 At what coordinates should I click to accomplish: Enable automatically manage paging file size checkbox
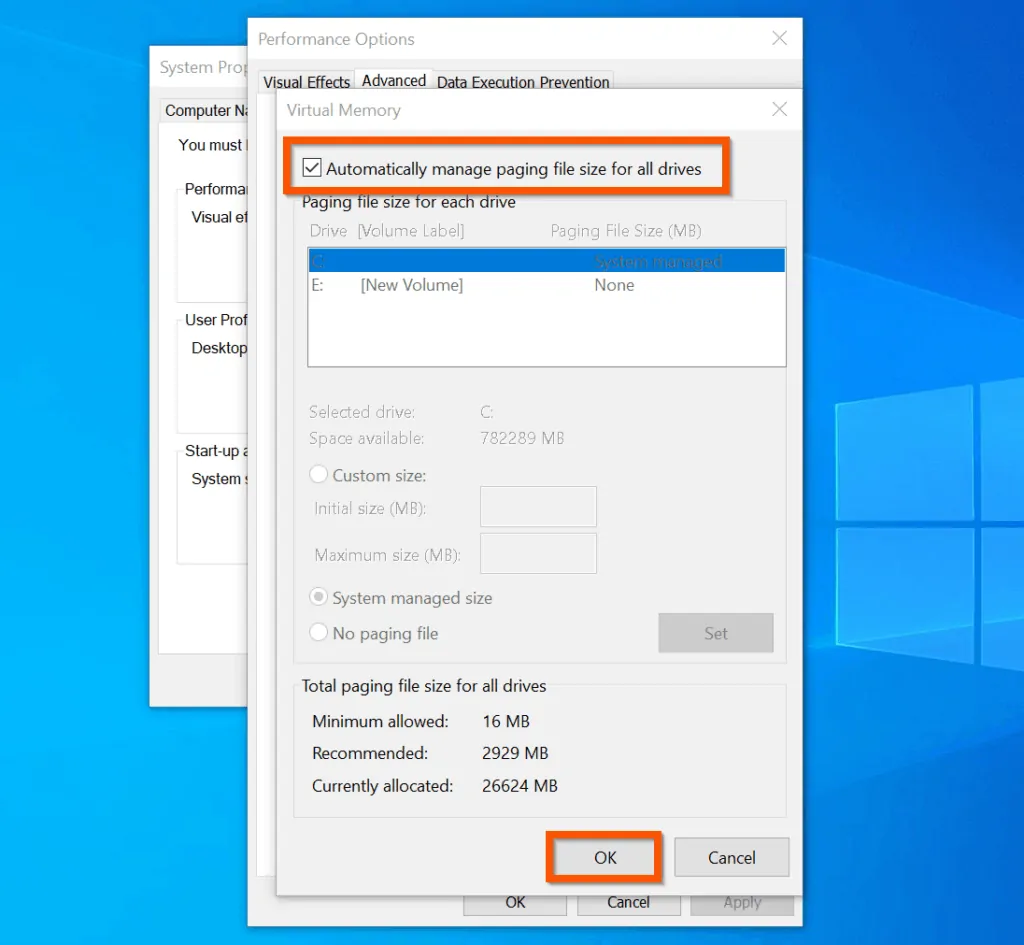click(314, 167)
